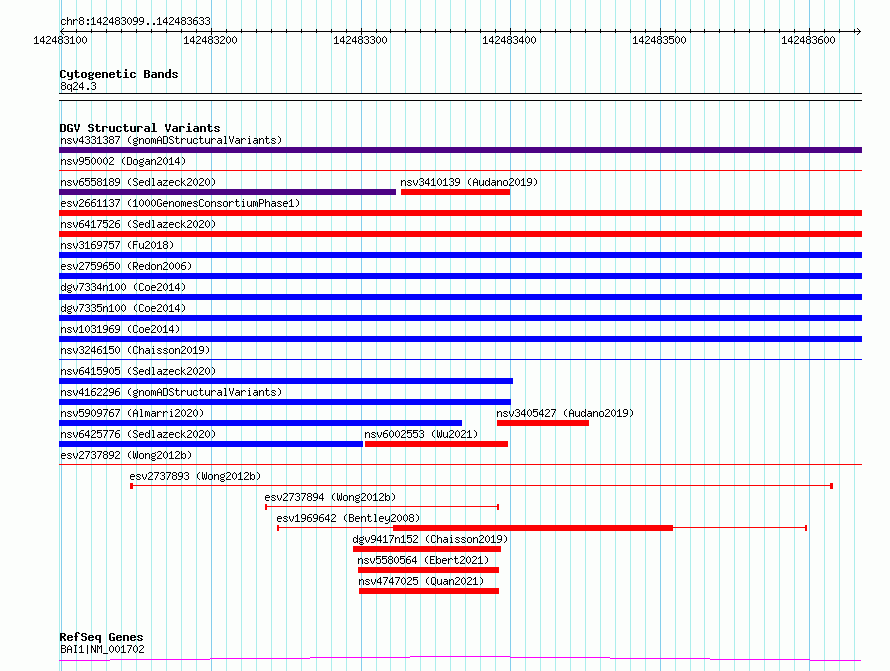This screenshot has height=671, width=890.
Task: Open nsv6002553 (Wu2021) label
Action: [421, 434]
